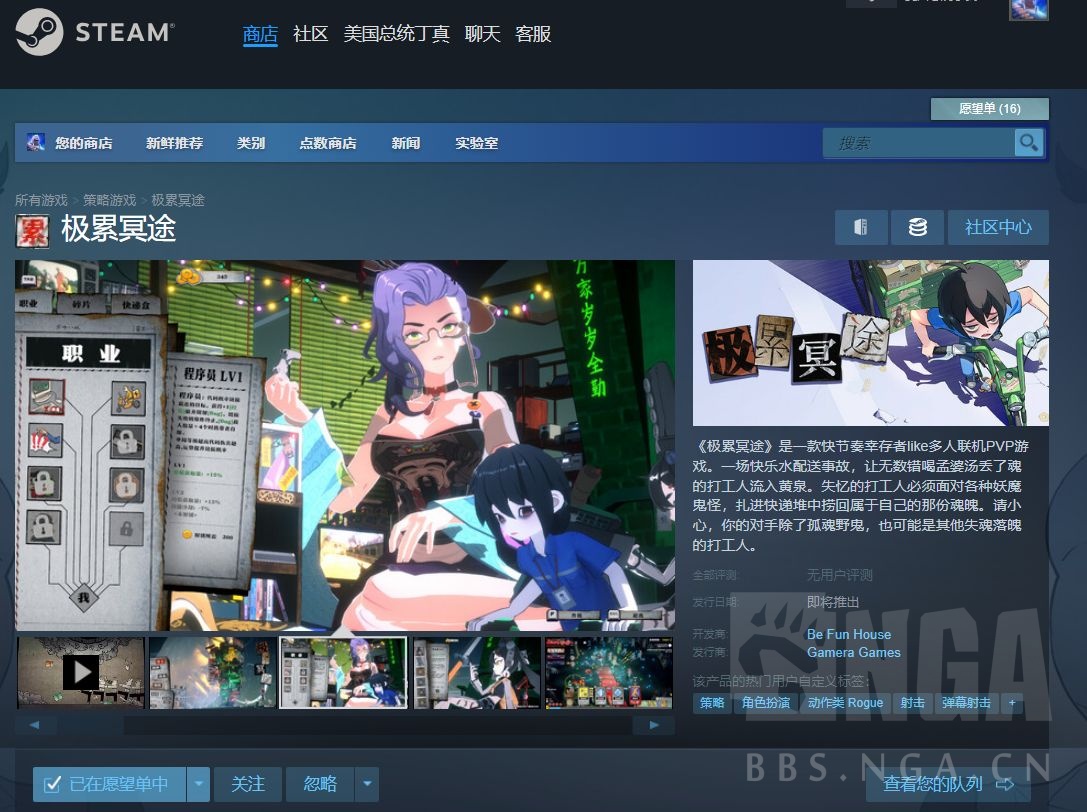Screen dimensions: 1087x812
Task: Click the plus icon to add tags
Action: [1012, 703]
